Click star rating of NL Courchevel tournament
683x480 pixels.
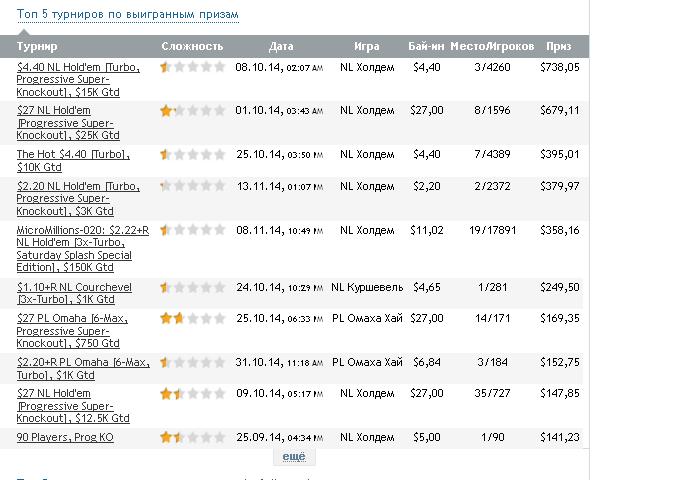[x=192, y=287]
